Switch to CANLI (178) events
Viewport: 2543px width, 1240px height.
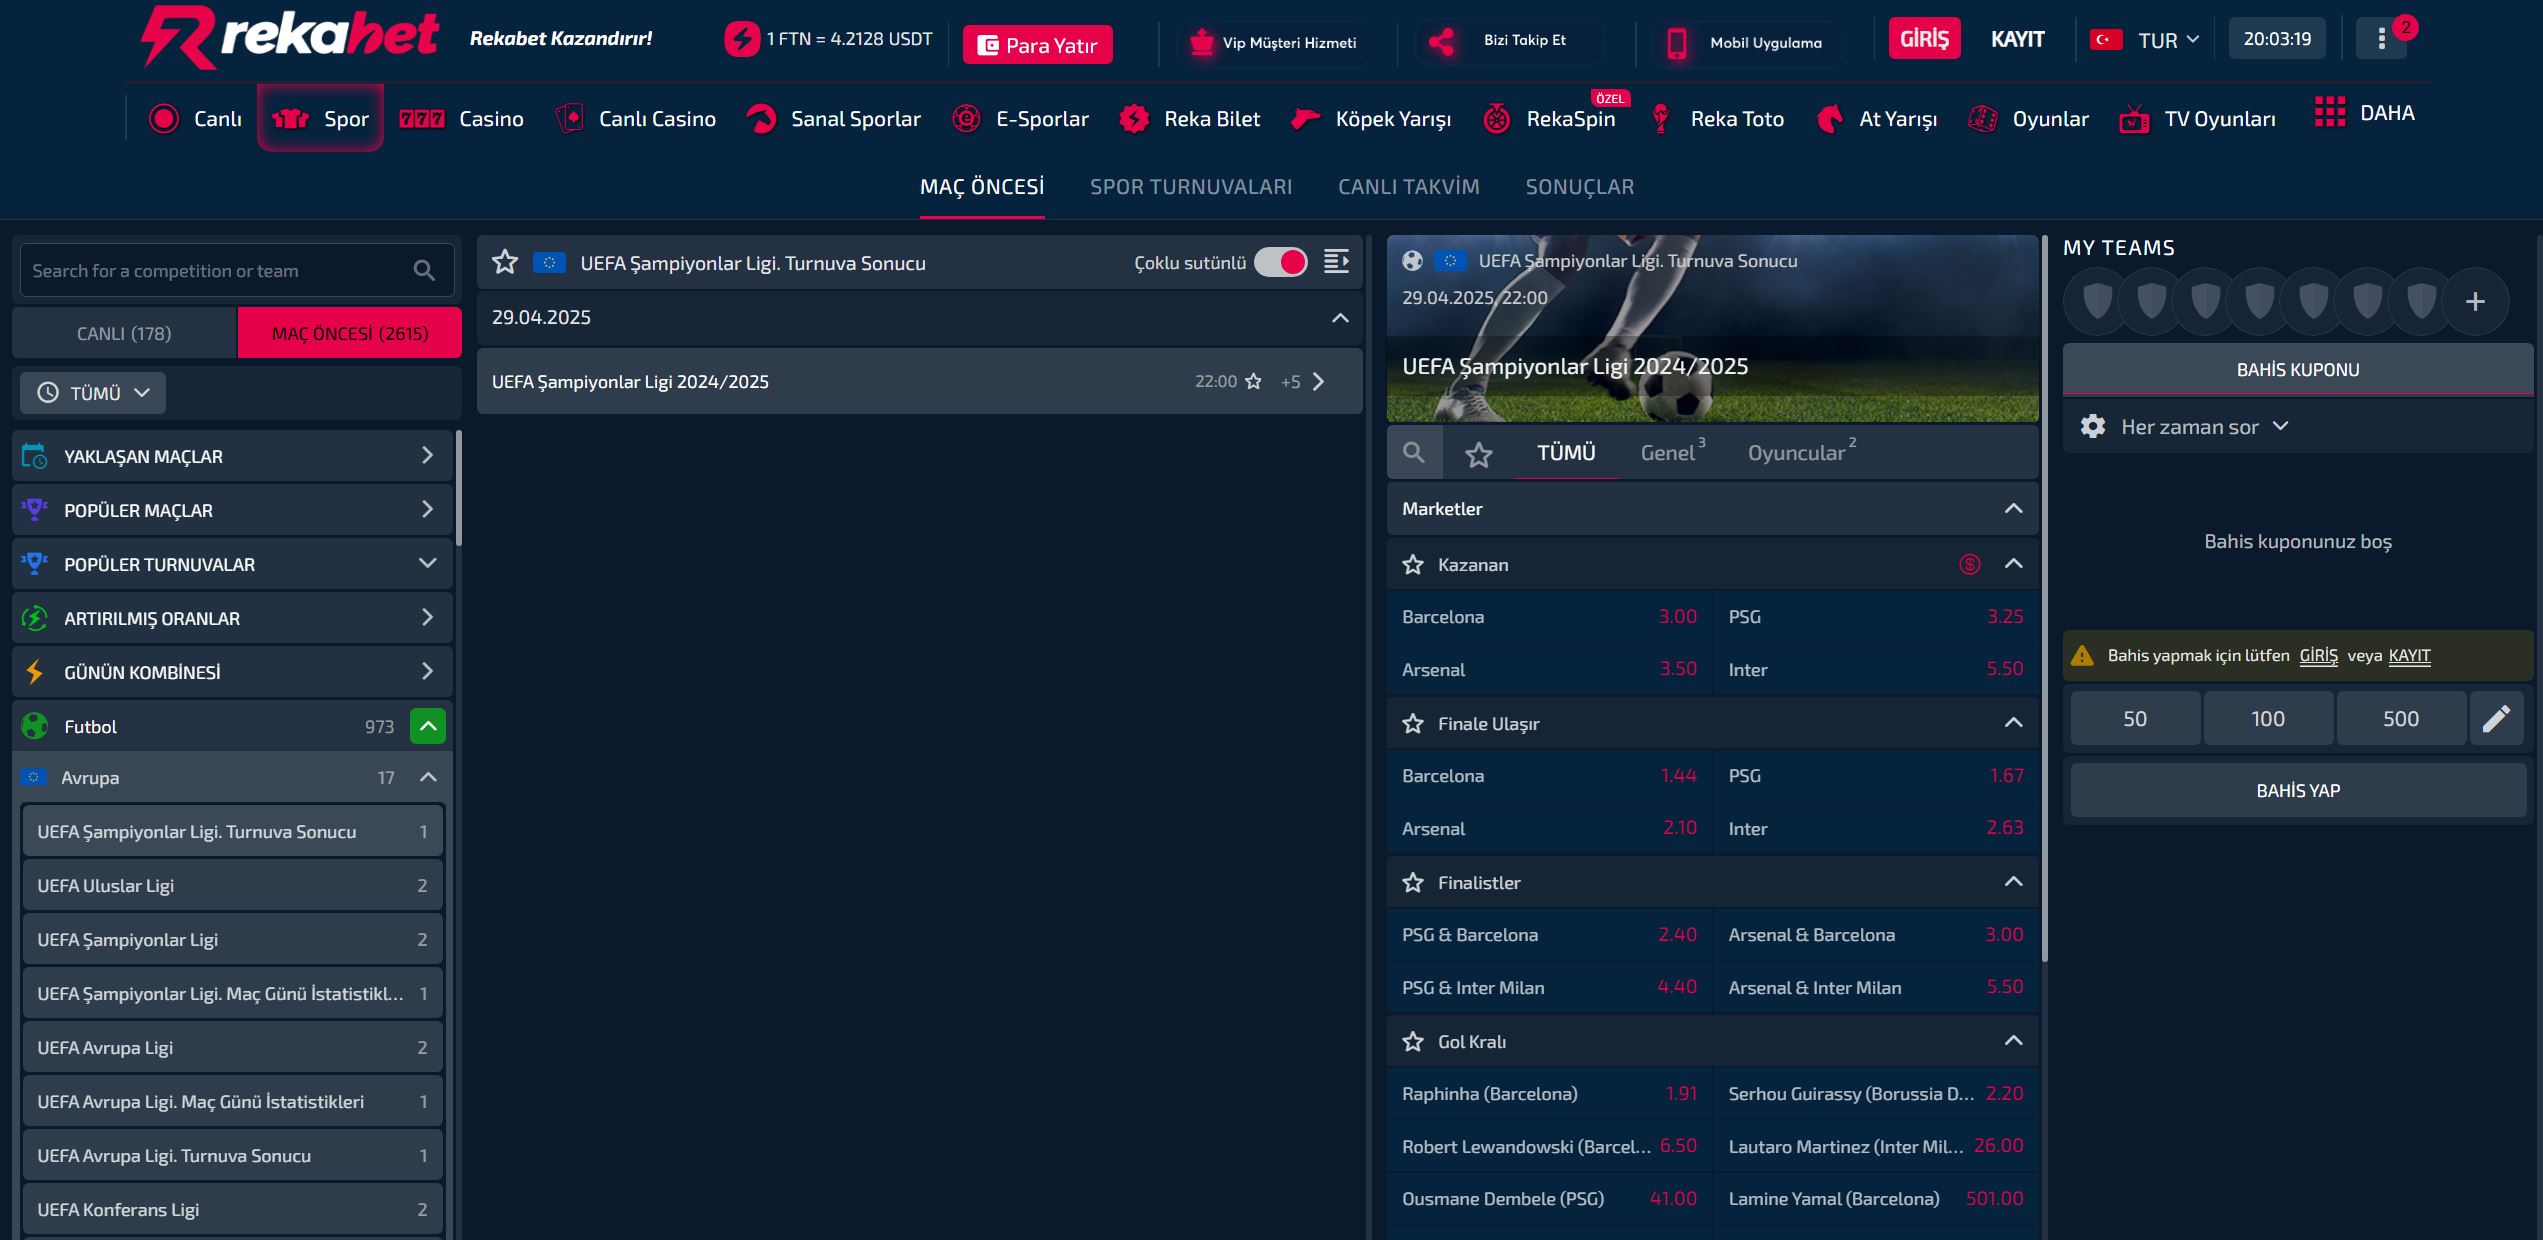coord(124,333)
